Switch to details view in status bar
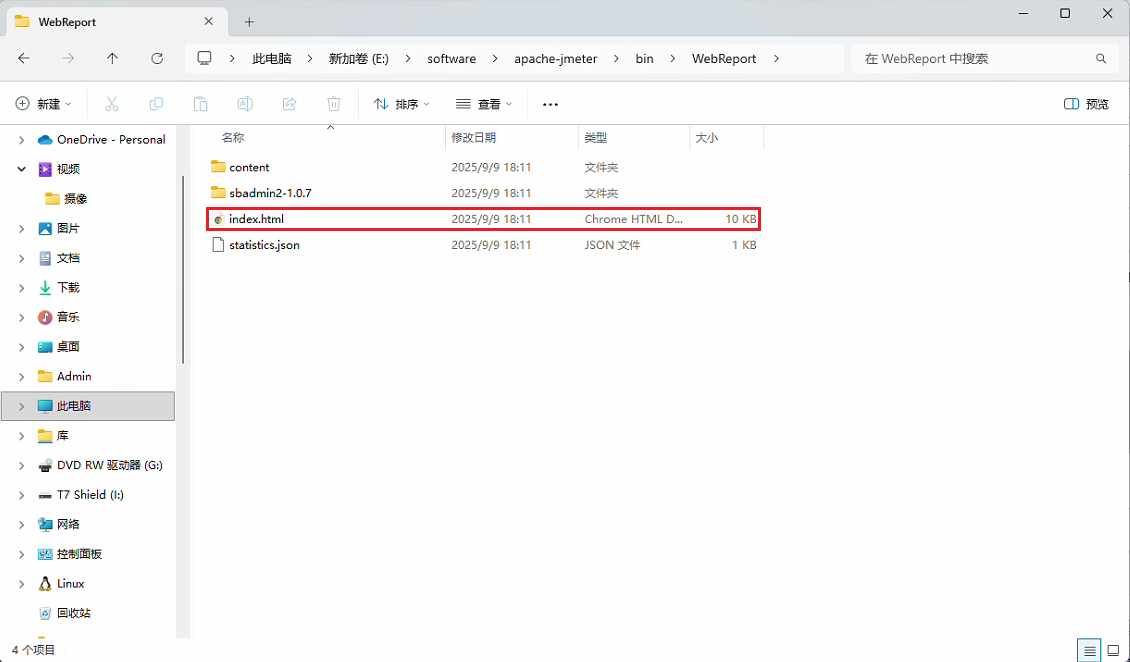Screen dimensions: 1130x662 pyautogui.click(x=1089, y=650)
